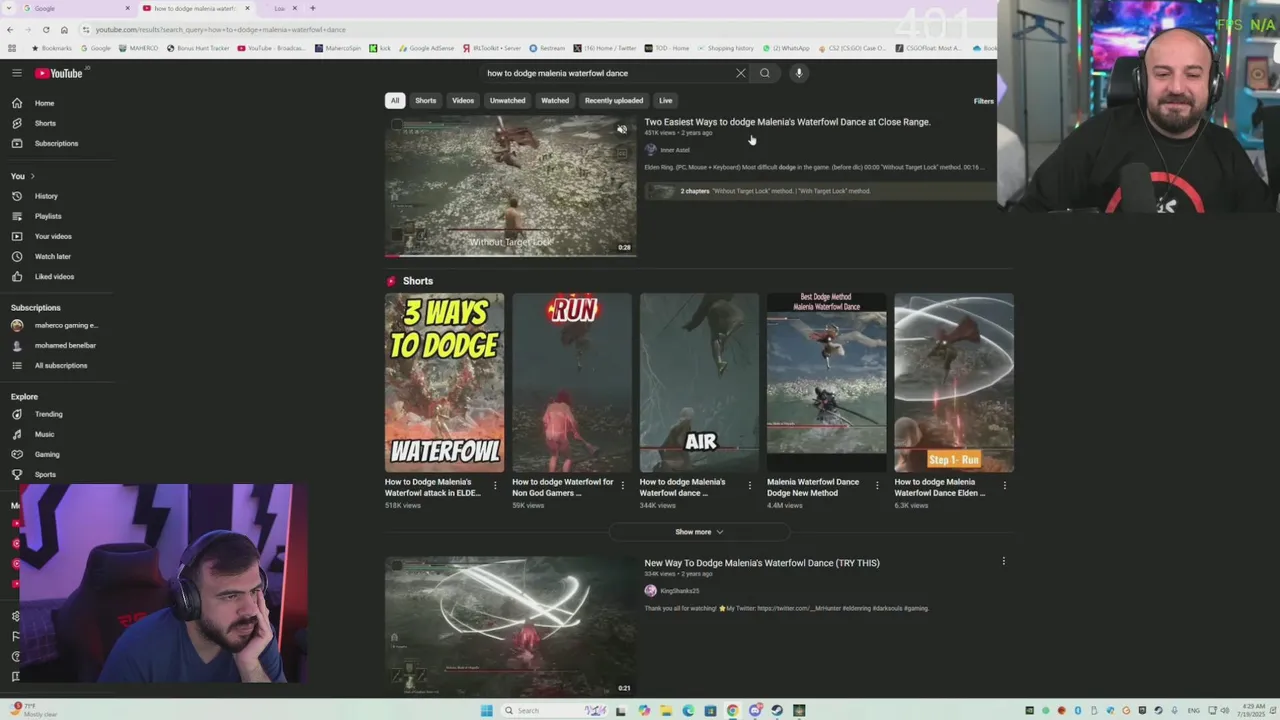The height and width of the screenshot is (720, 1280).
Task: Click the YouTube logo
Action: click(x=59, y=73)
